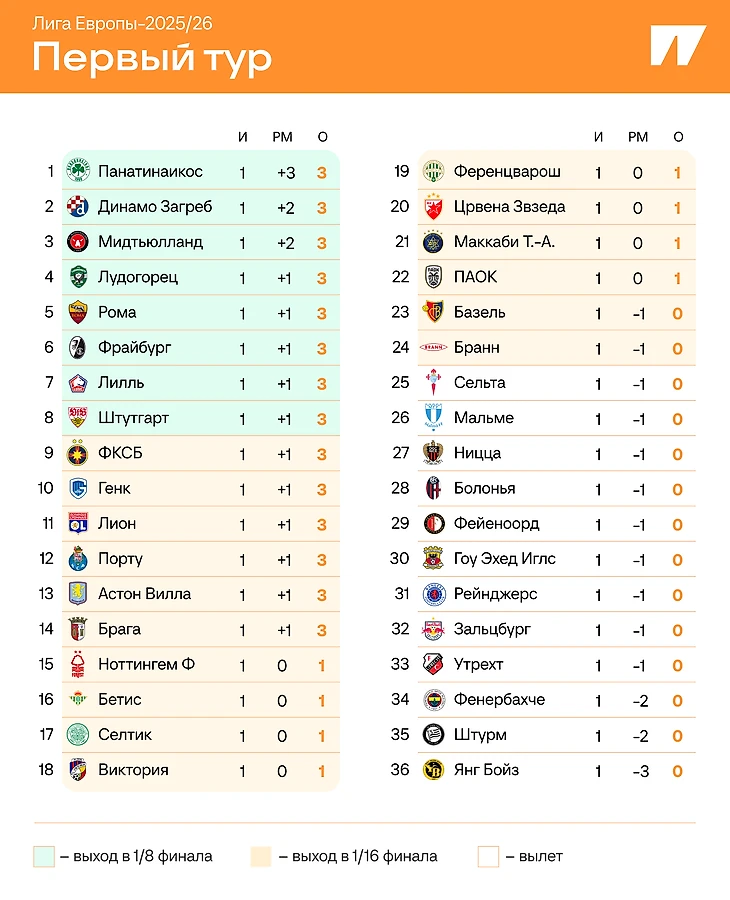This screenshot has width=730, height=900.
Task: Click the white elimination legend swatch
Action: pyautogui.click(x=488, y=856)
